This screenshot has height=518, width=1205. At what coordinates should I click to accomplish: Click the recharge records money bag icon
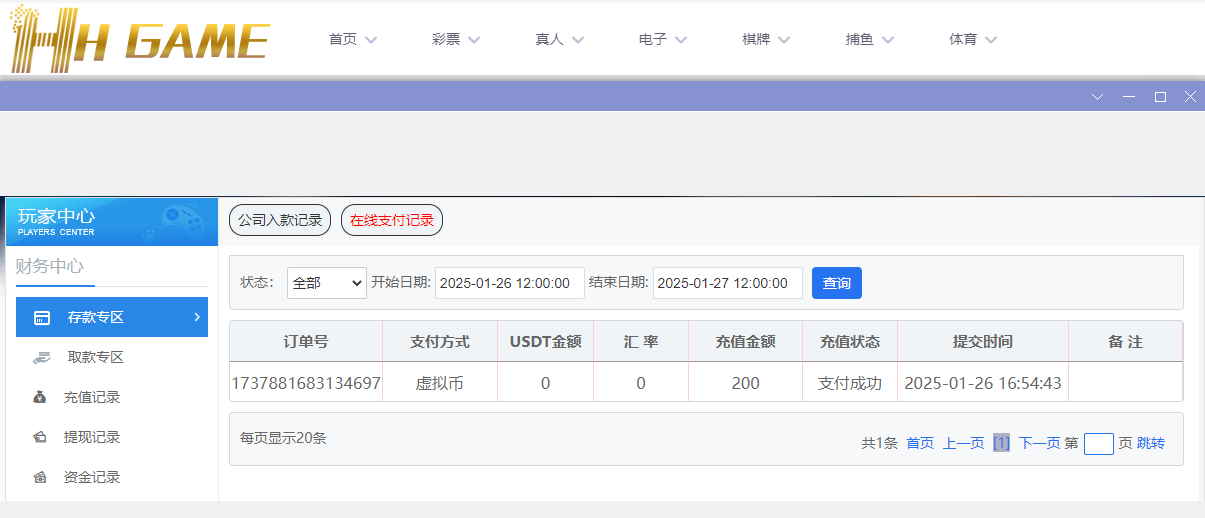click(40, 397)
